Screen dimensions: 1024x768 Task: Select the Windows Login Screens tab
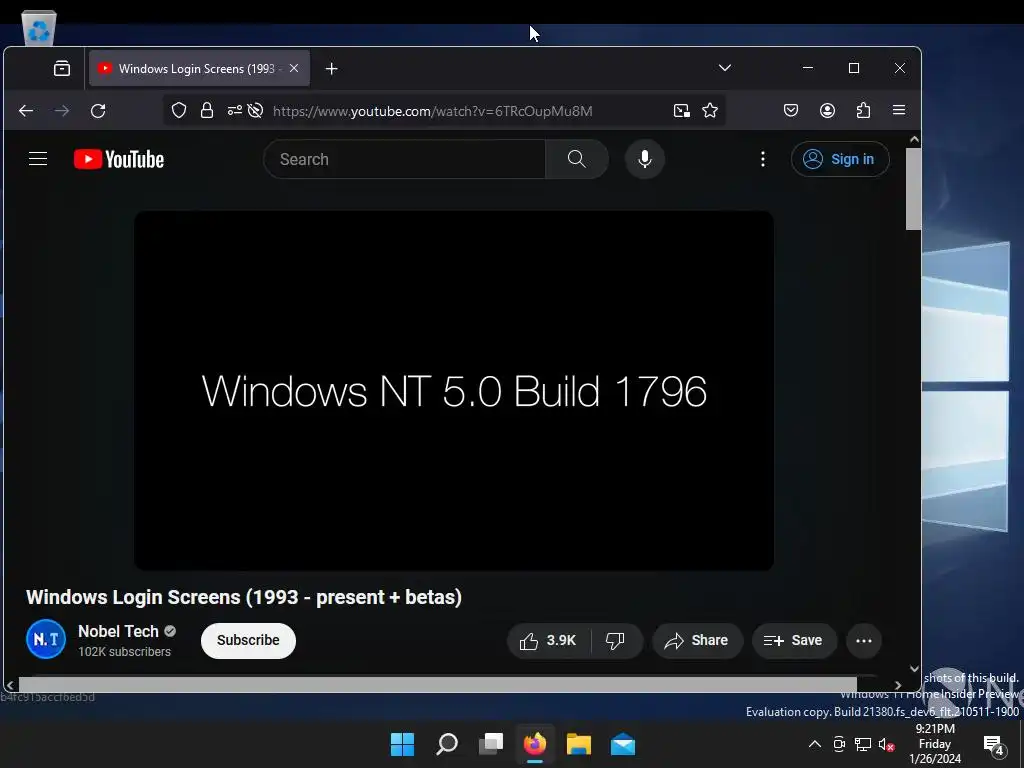(199, 68)
